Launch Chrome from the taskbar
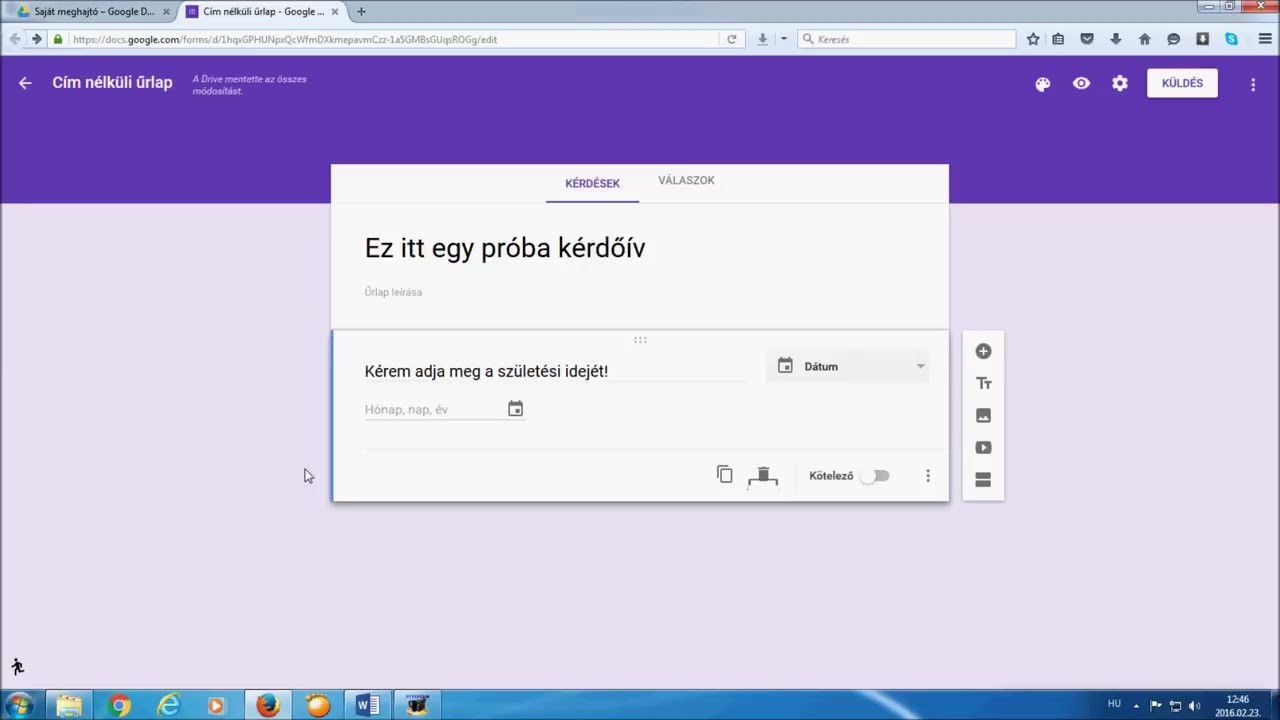Viewport: 1280px width, 720px height. (x=119, y=705)
